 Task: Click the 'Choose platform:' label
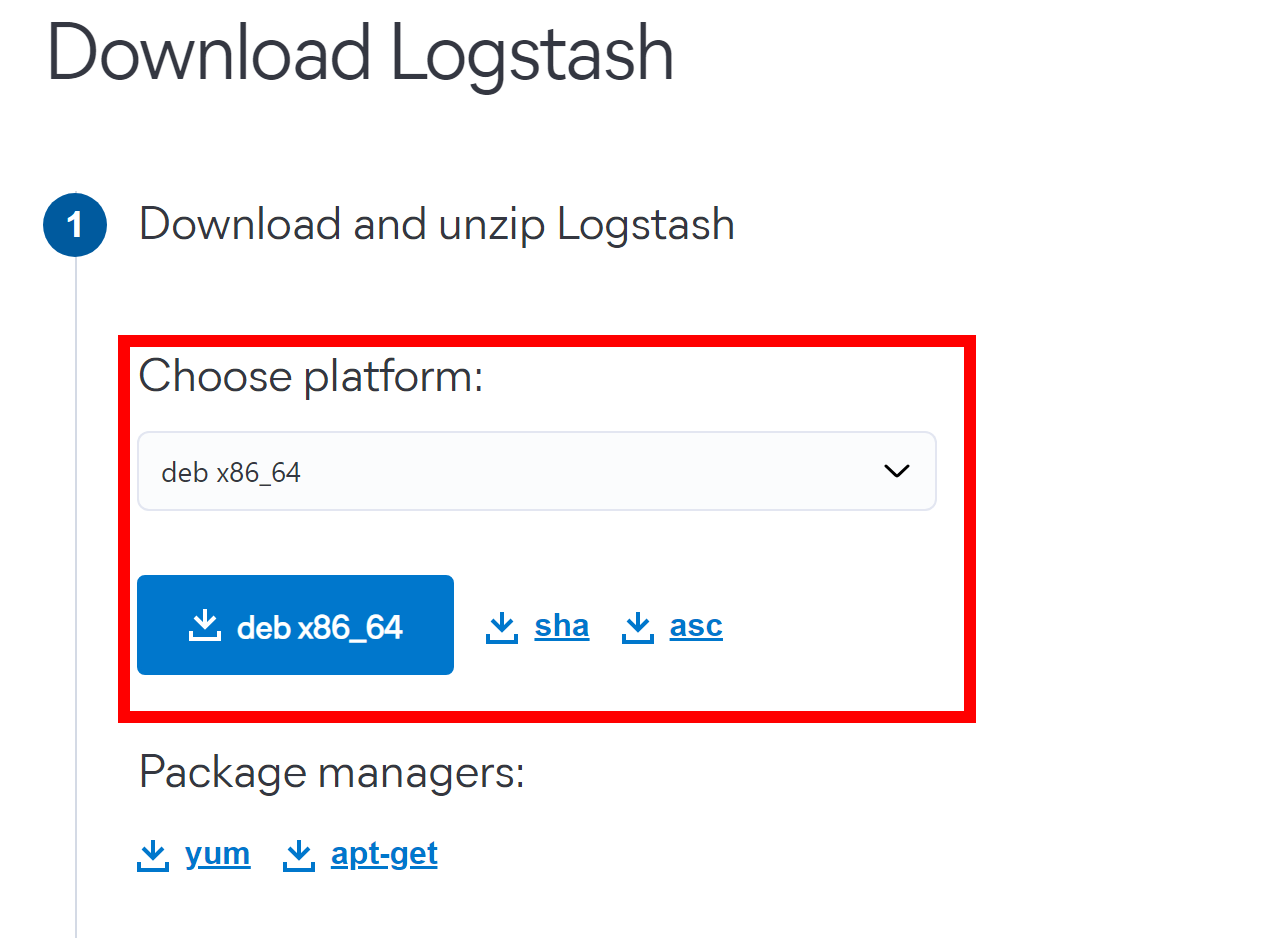point(311,377)
